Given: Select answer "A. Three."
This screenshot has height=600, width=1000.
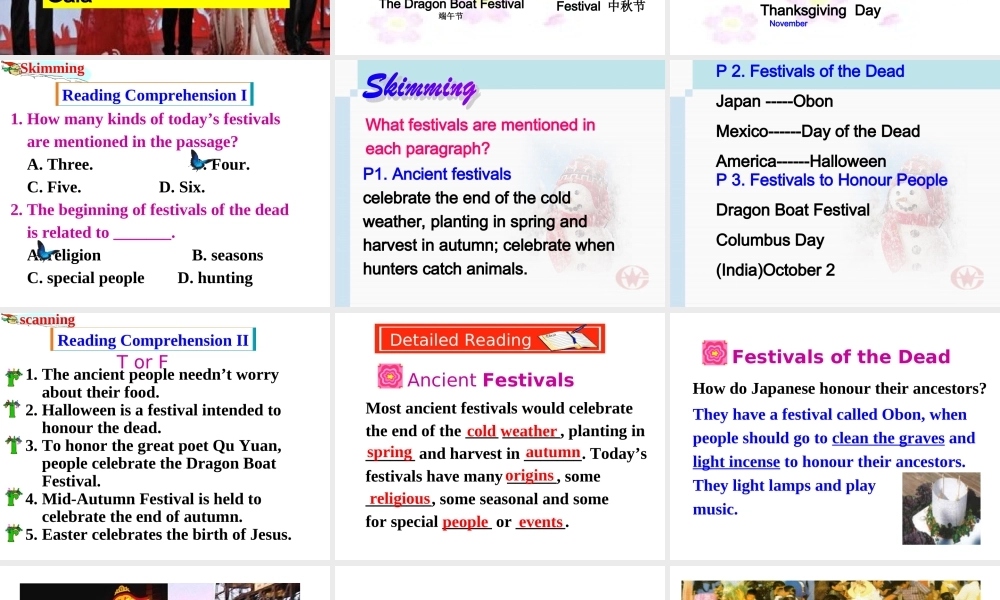Looking at the screenshot, I should pyautogui.click(x=60, y=165).
